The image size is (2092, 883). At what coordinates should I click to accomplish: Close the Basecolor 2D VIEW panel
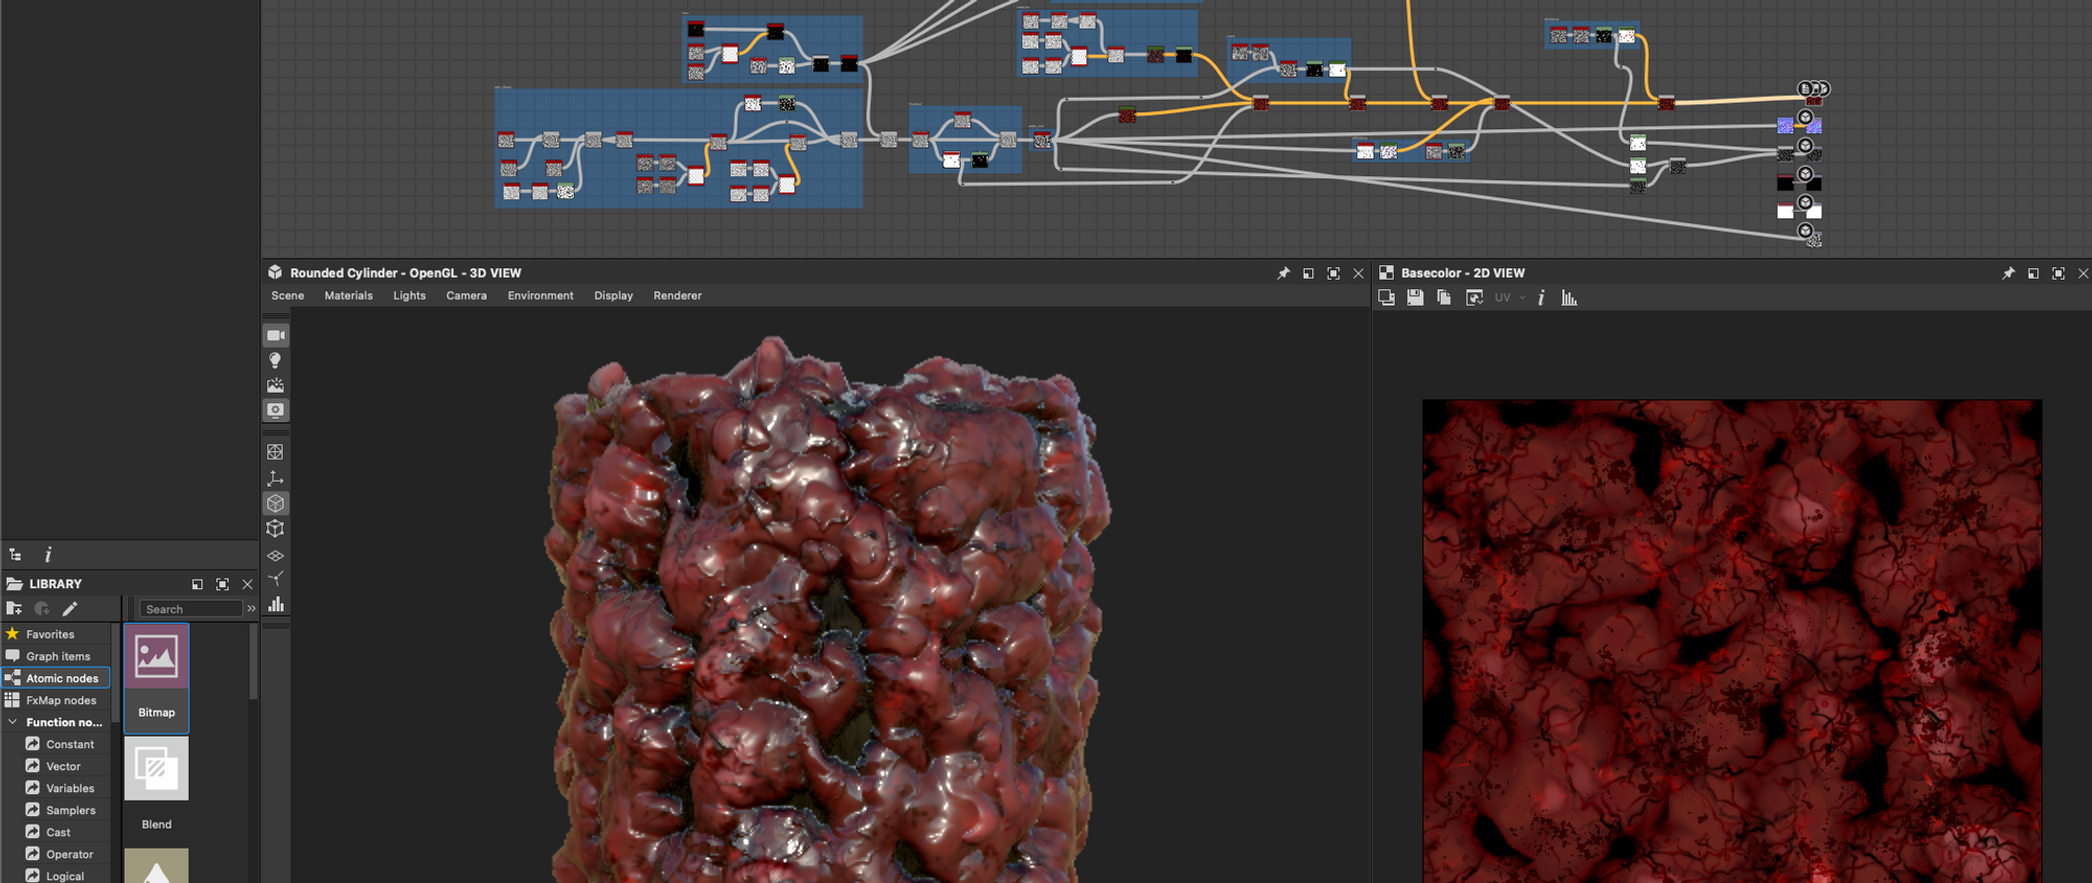coord(2083,273)
